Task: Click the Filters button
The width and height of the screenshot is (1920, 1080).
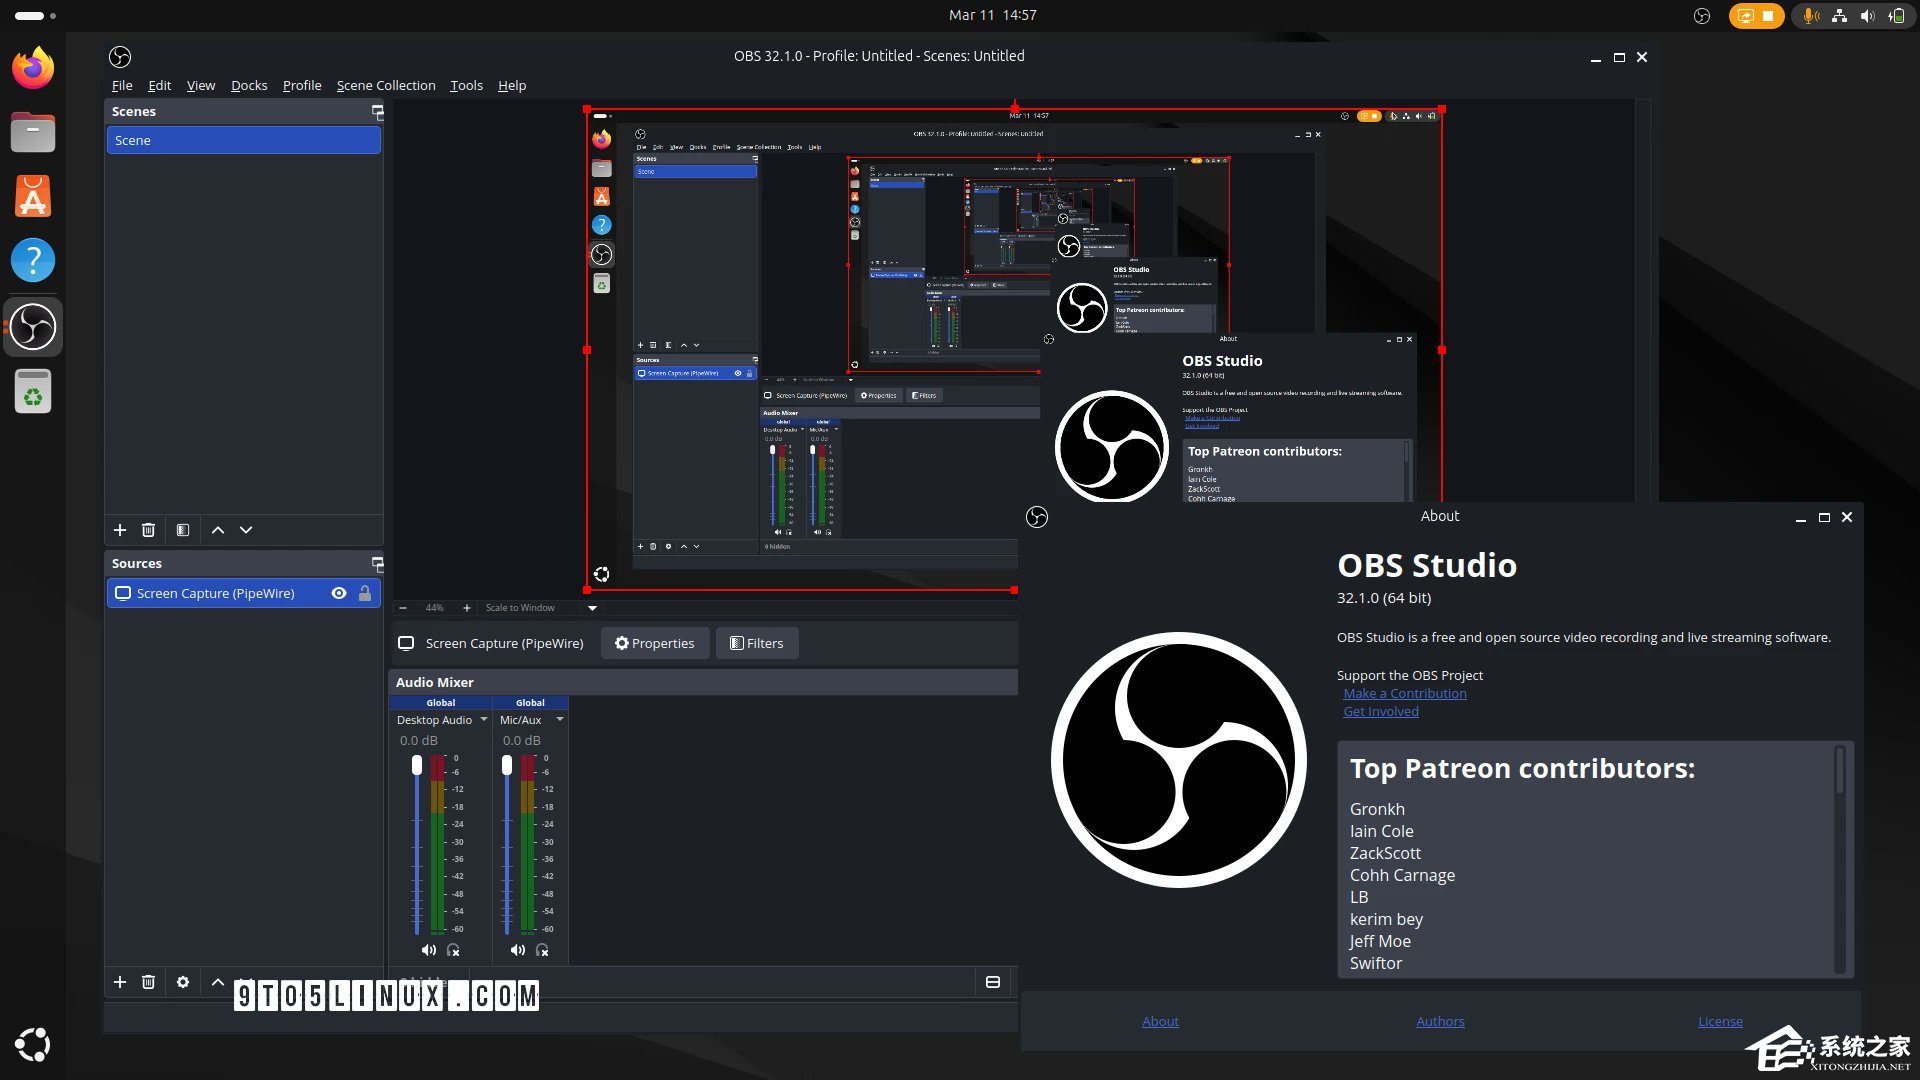Action: click(757, 643)
